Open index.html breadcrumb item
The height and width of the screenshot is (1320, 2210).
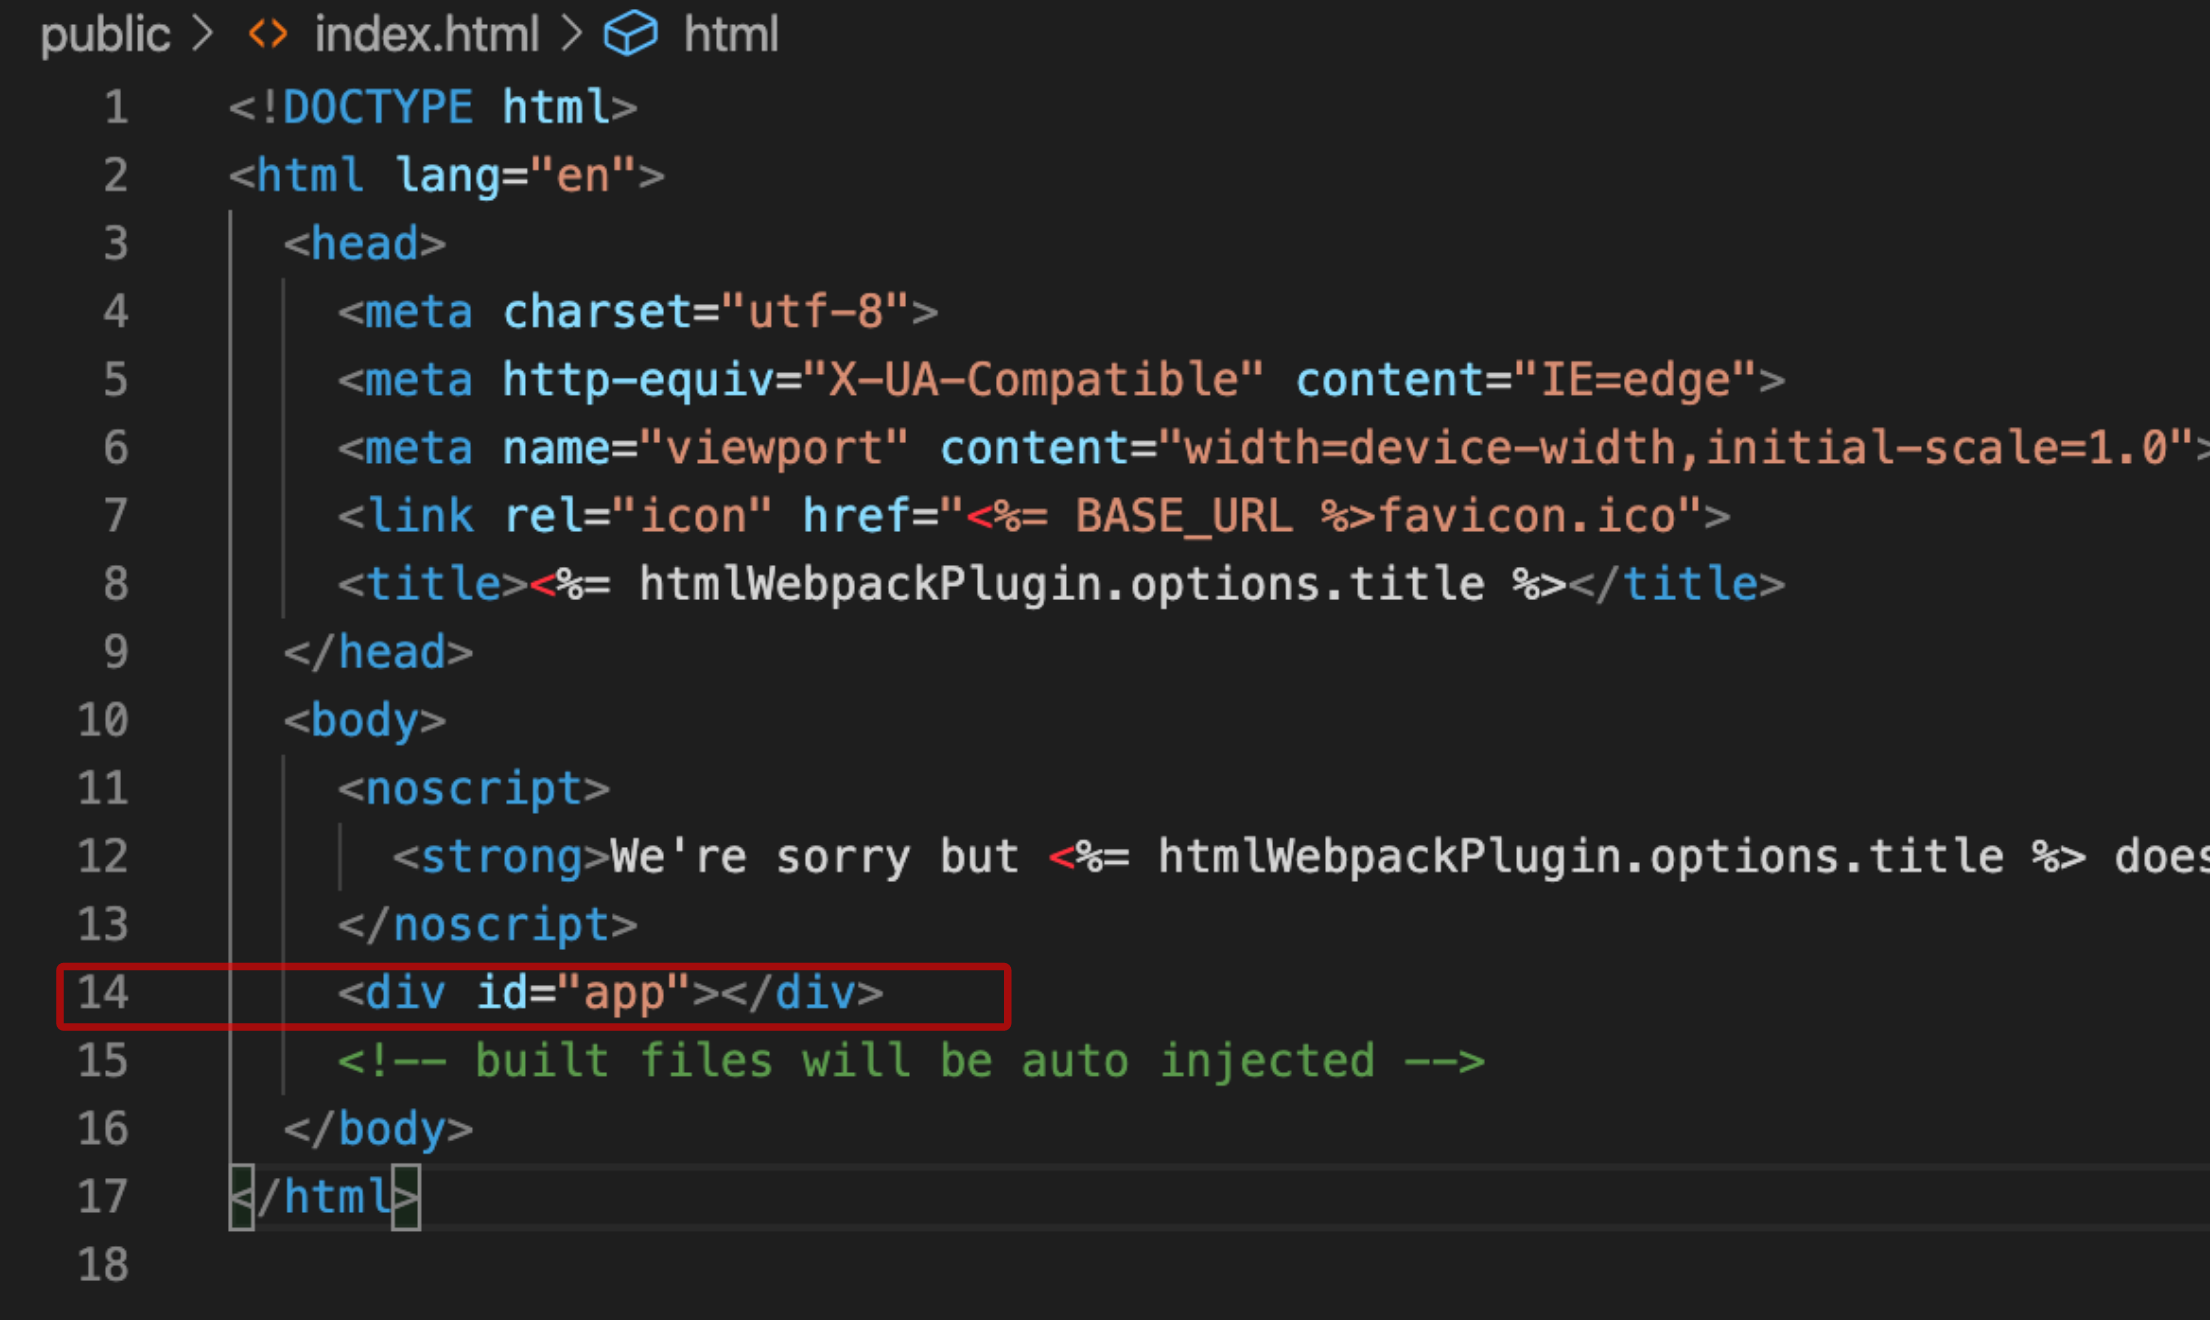(426, 35)
